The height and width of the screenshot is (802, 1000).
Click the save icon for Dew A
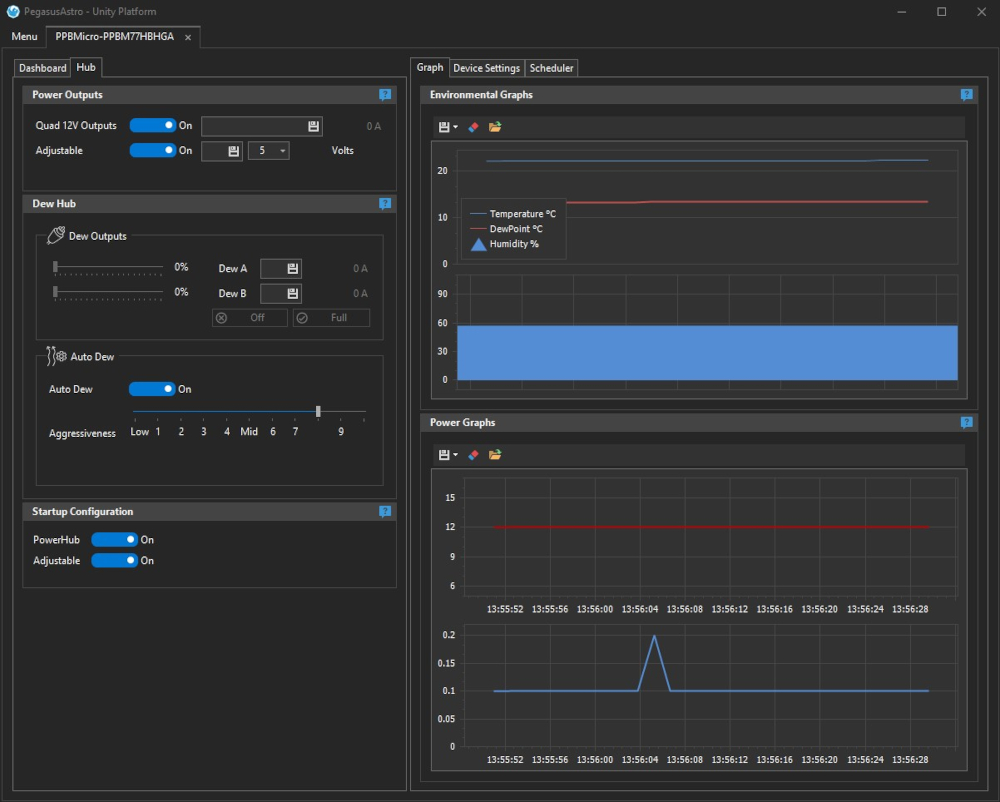coord(293,269)
